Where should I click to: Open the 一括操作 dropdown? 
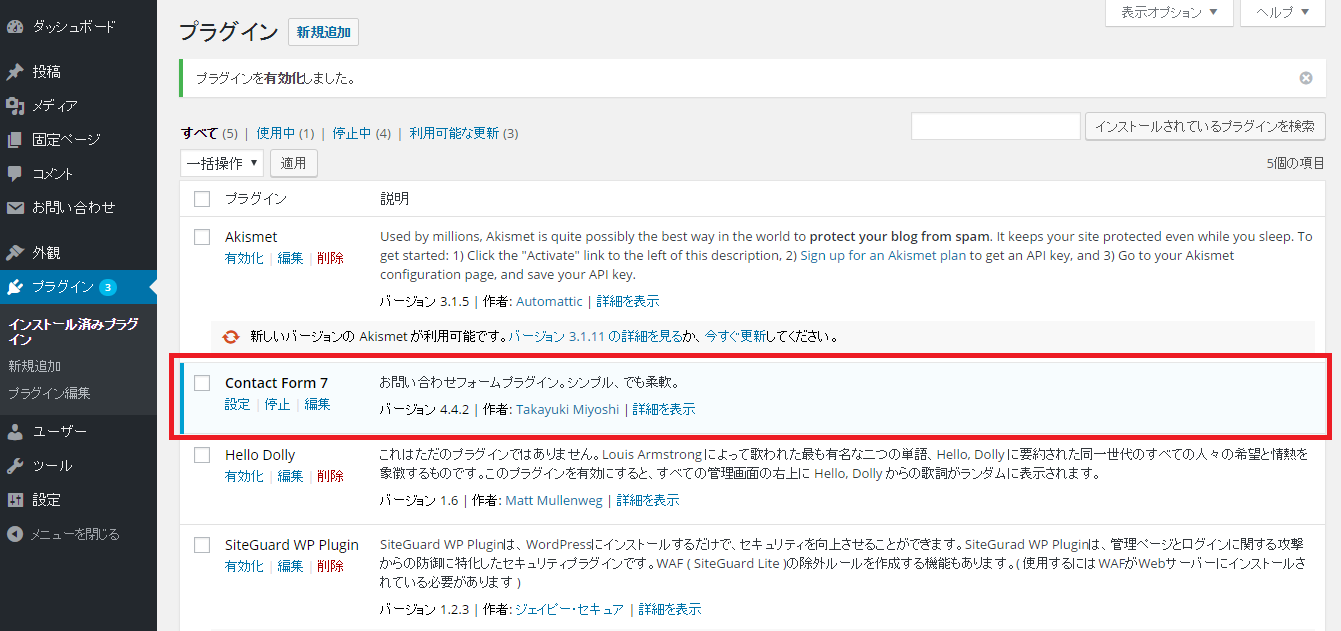[x=221, y=162]
